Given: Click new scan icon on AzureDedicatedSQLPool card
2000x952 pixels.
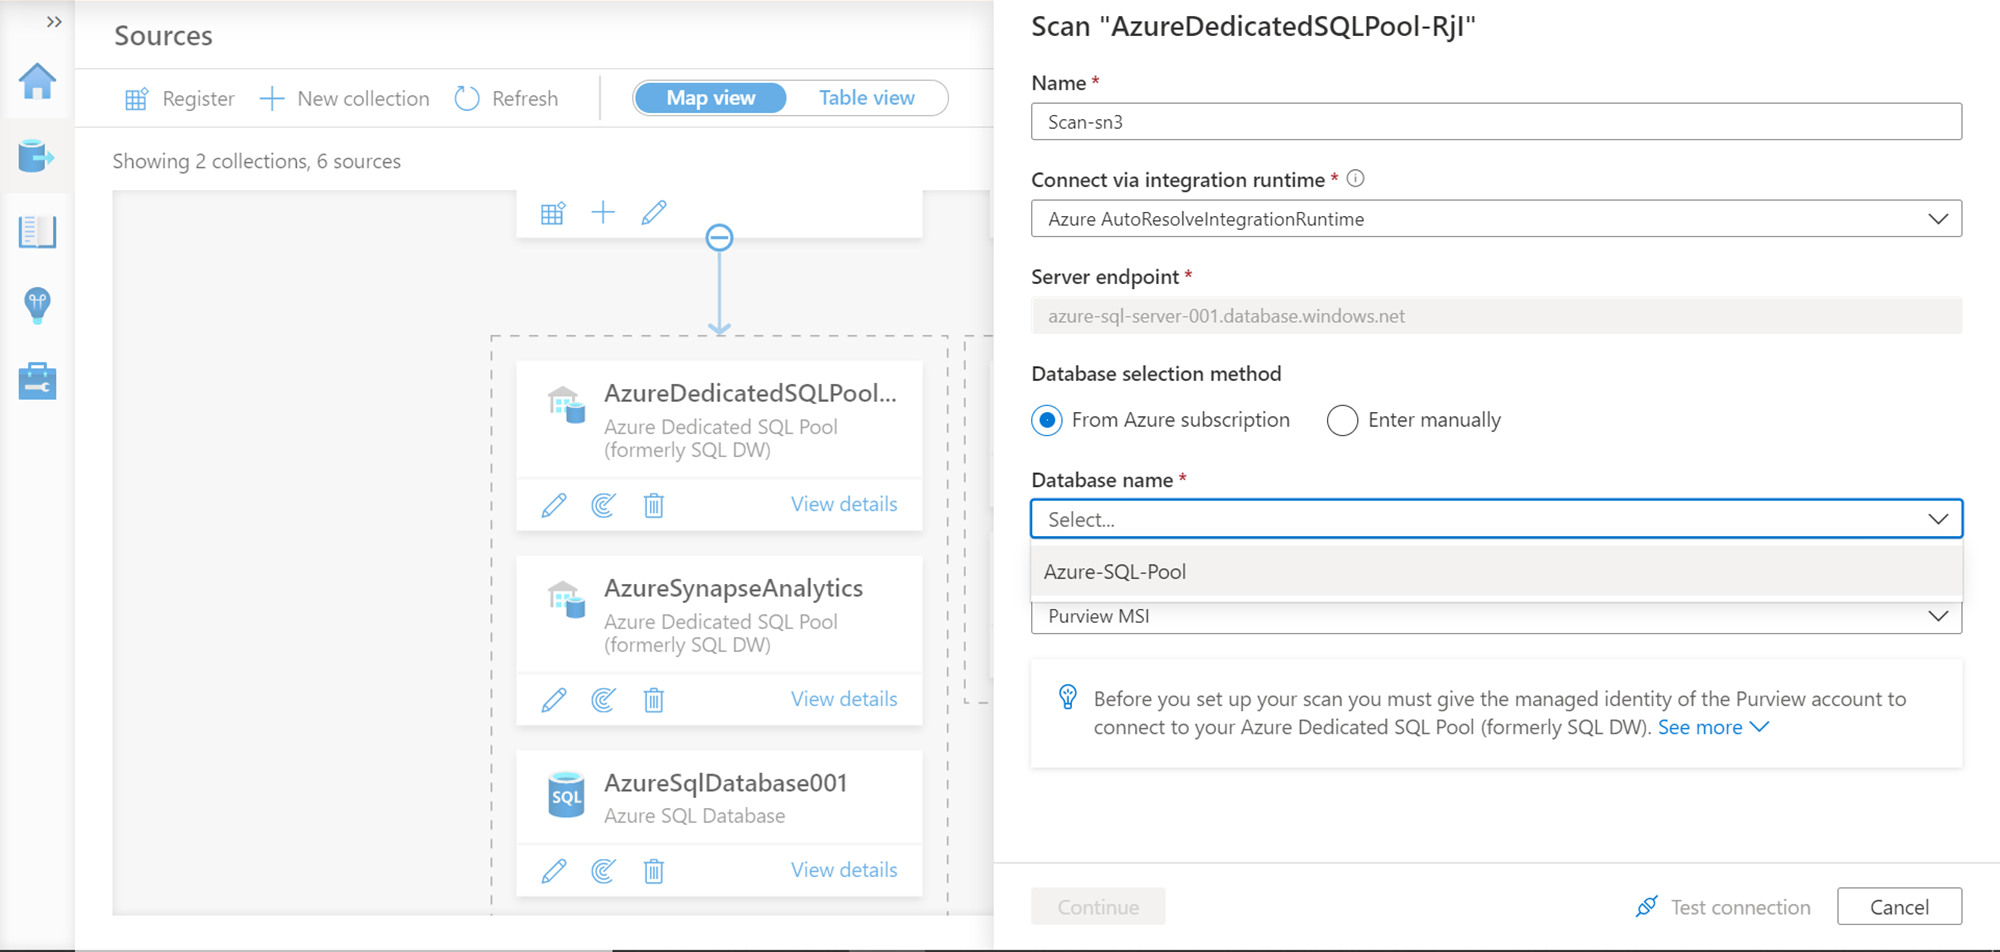Looking at the screenshot, I should (603, 505).
